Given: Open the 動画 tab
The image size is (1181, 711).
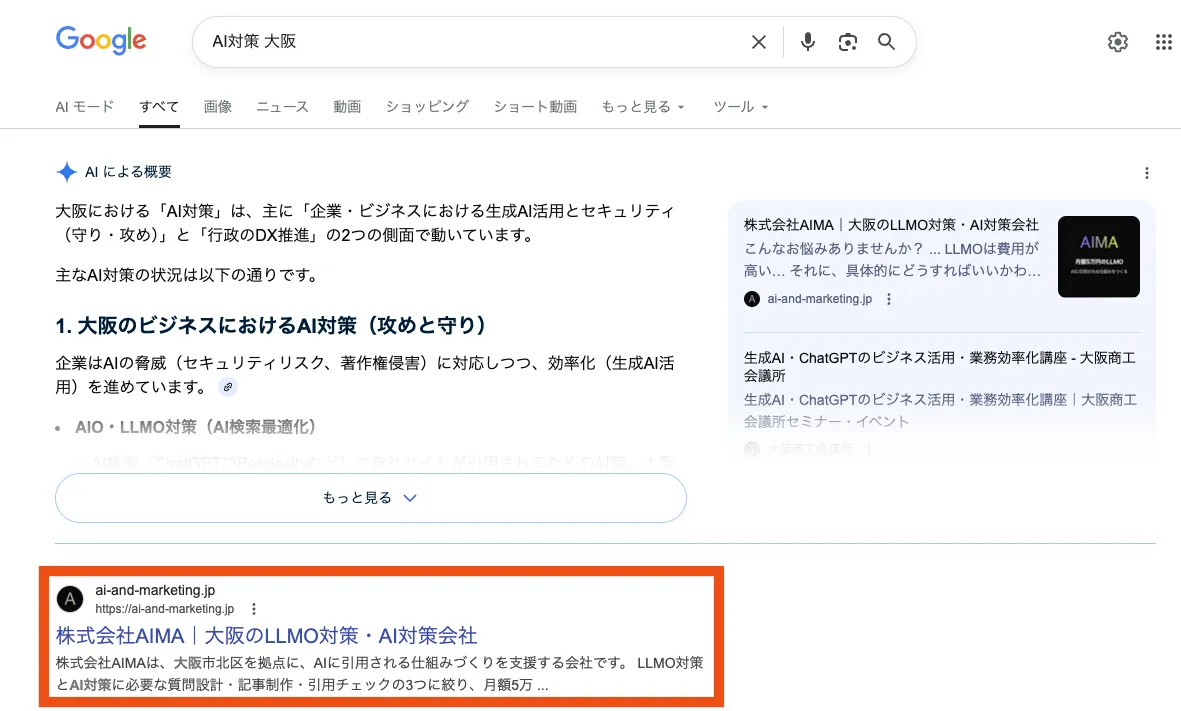Looking at the screenshot, I should tap(347, 107).
